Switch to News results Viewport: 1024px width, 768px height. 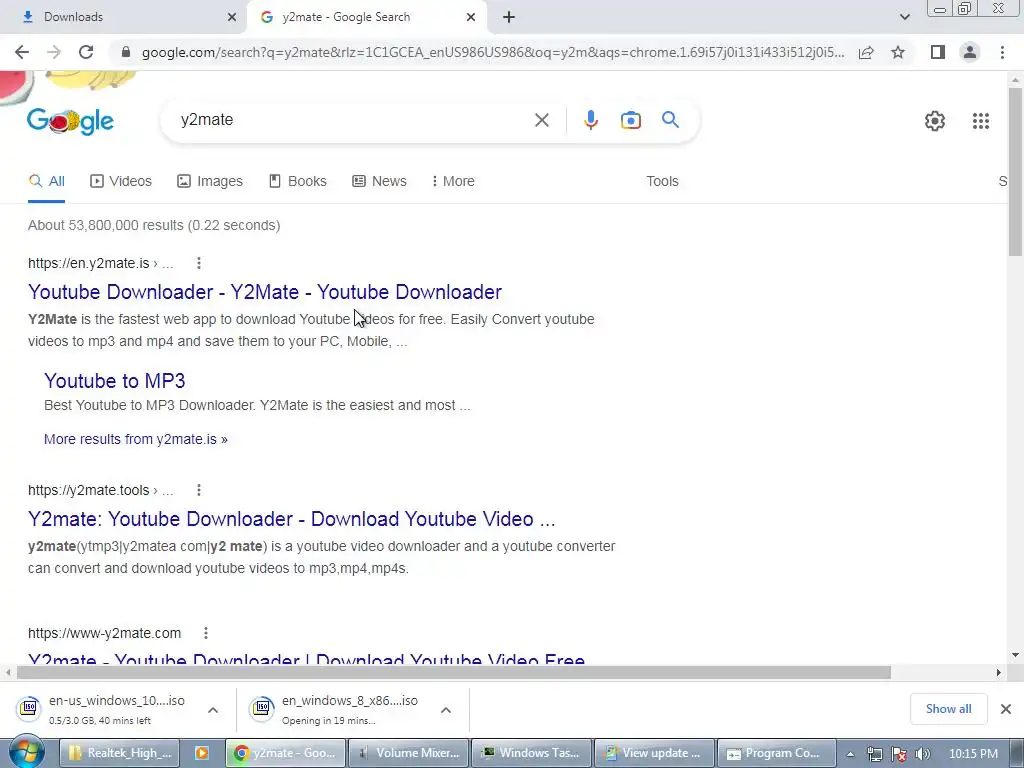pyautogui.click(x=379, y=182)
